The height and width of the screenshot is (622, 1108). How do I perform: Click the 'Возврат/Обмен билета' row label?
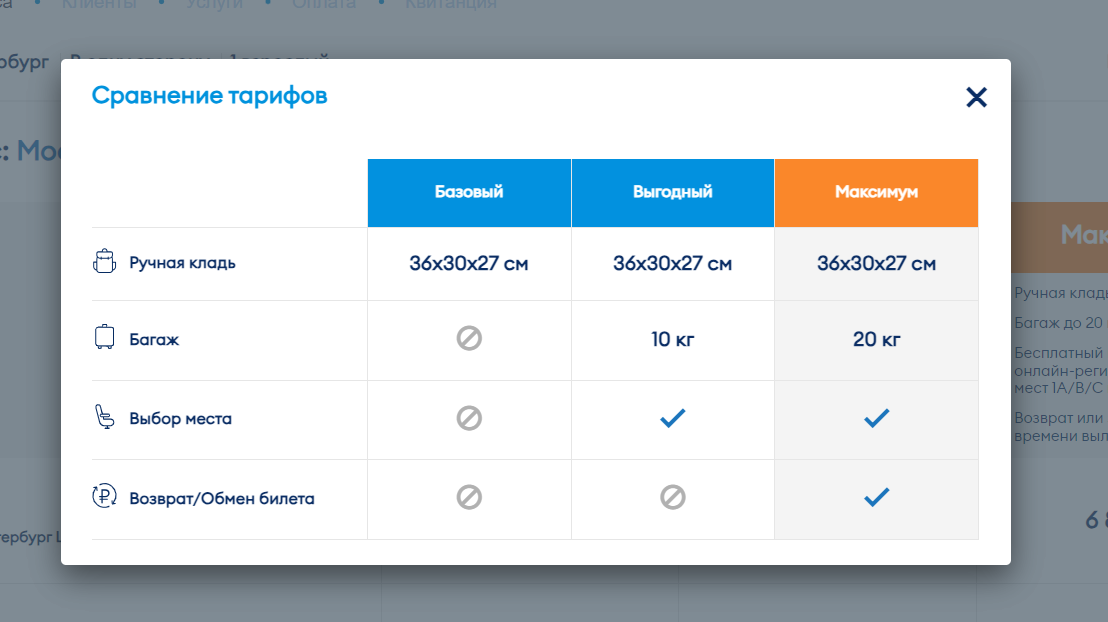click(221, 497)
